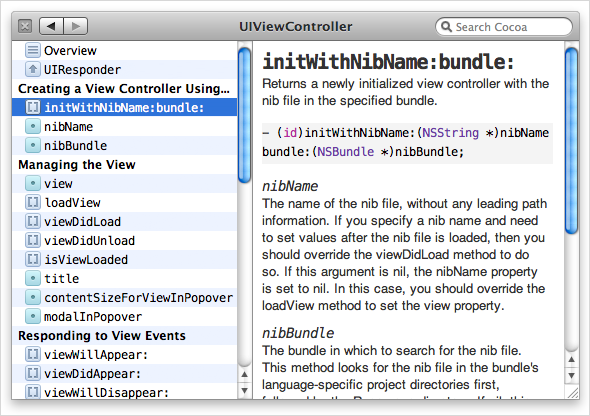Image resolution: width=590 pixels, height=416 pixels.
Task: Select viewDidLoad in the sidebar
Action: point(125,222)
